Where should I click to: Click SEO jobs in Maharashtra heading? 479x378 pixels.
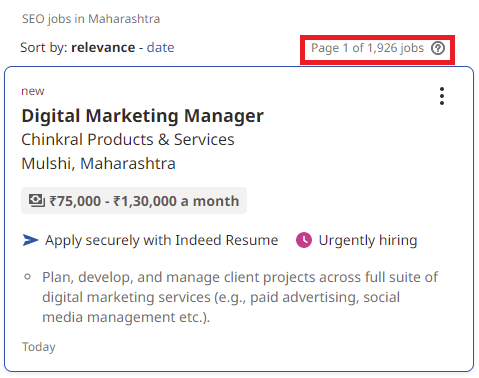point(91,19)
